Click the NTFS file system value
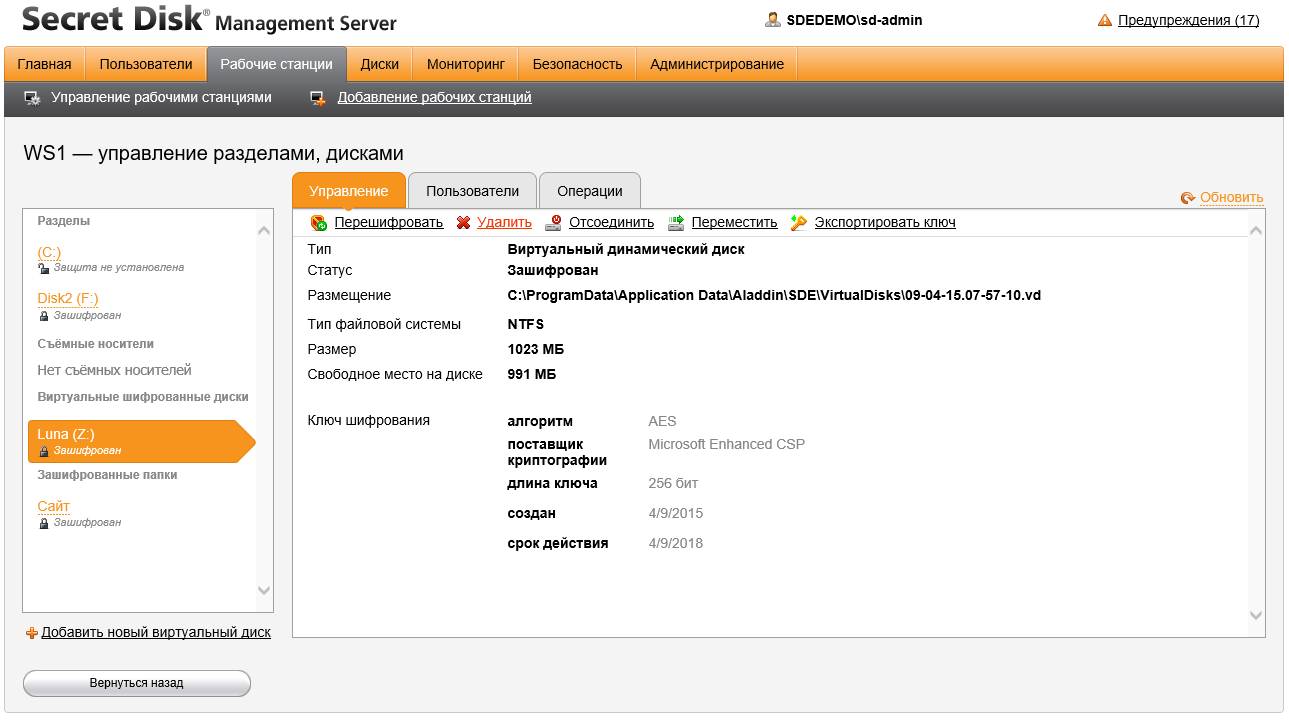 (x=526, y=324)
